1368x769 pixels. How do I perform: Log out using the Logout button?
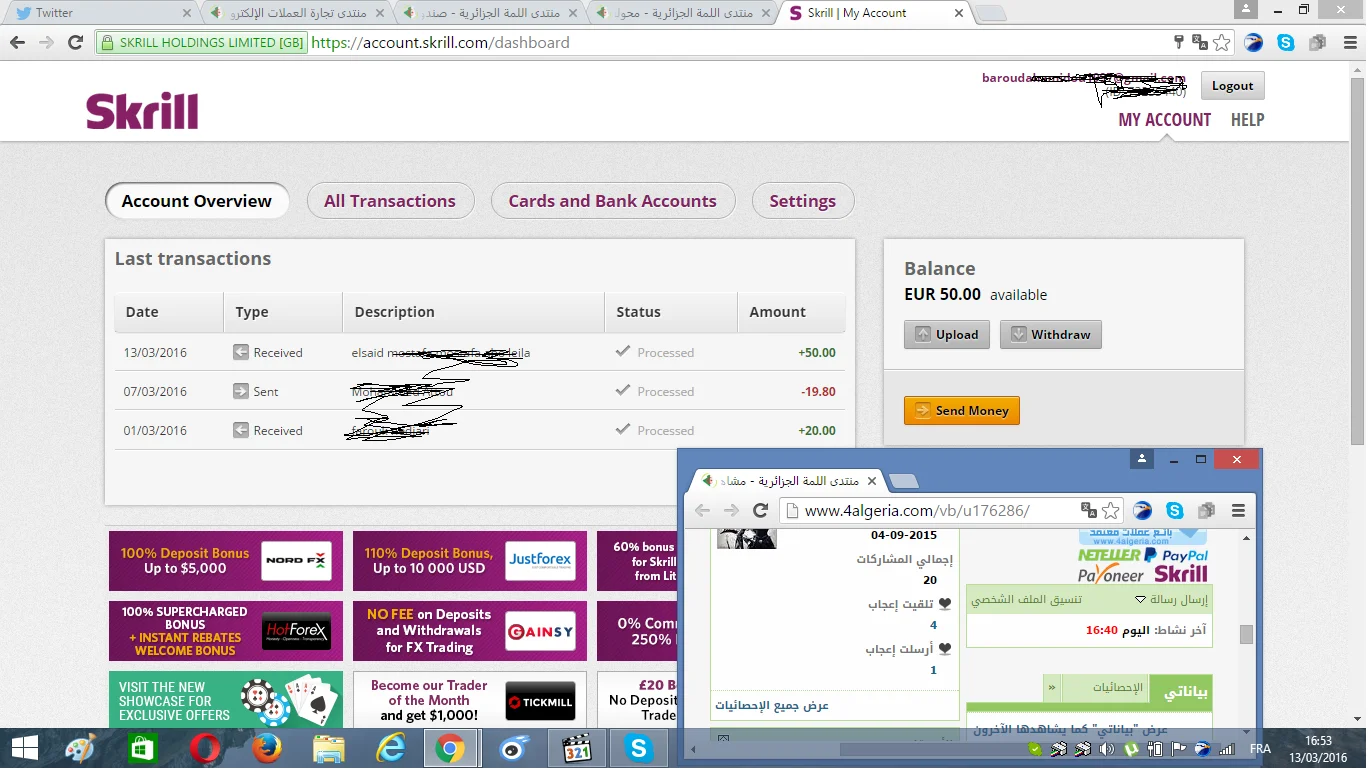[x=1232, y=86]
